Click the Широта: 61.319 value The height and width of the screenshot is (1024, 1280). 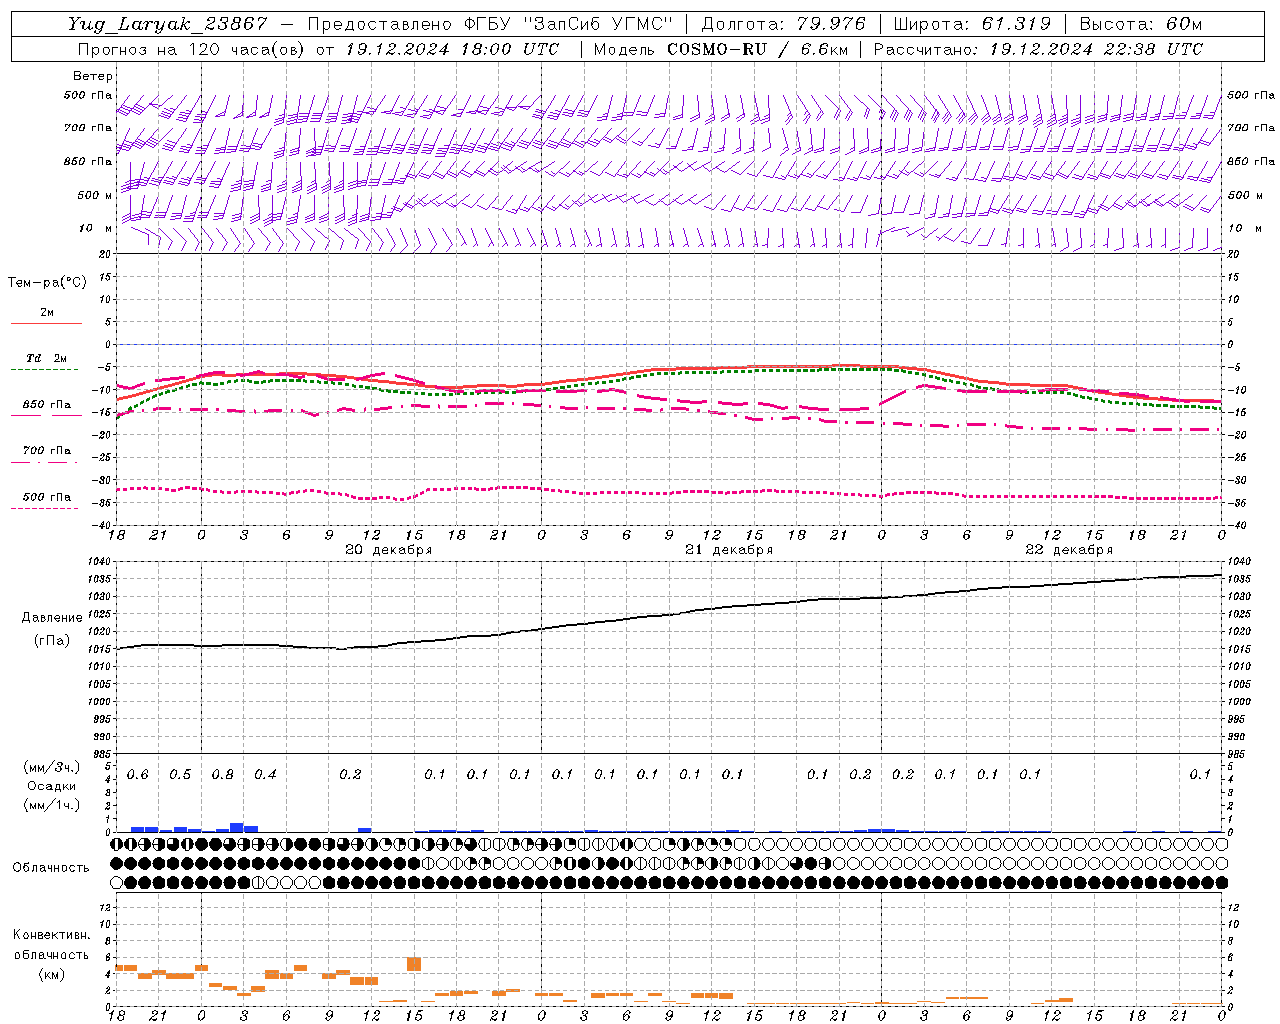pyautogui.click(x=972, y=24)
